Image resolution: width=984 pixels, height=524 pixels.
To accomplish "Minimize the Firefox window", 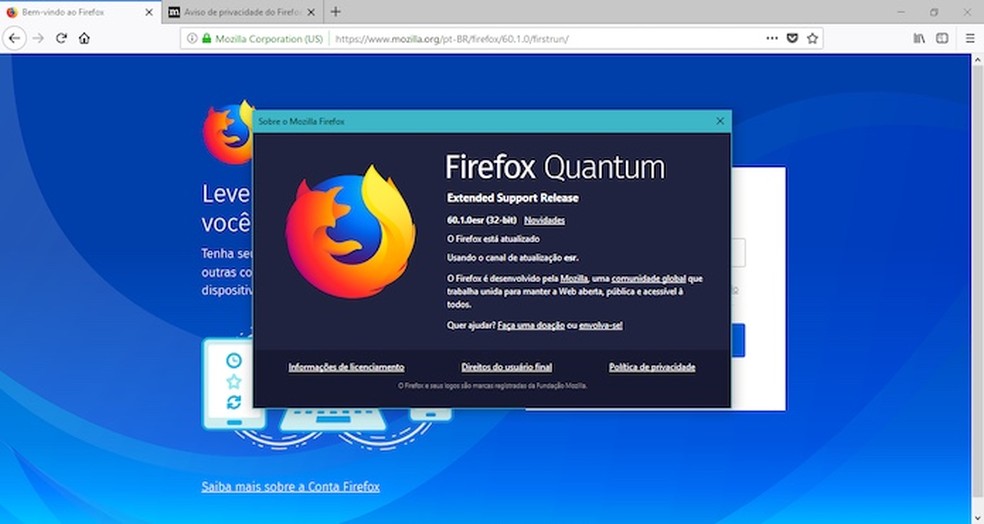I will (x=901, y=12).
